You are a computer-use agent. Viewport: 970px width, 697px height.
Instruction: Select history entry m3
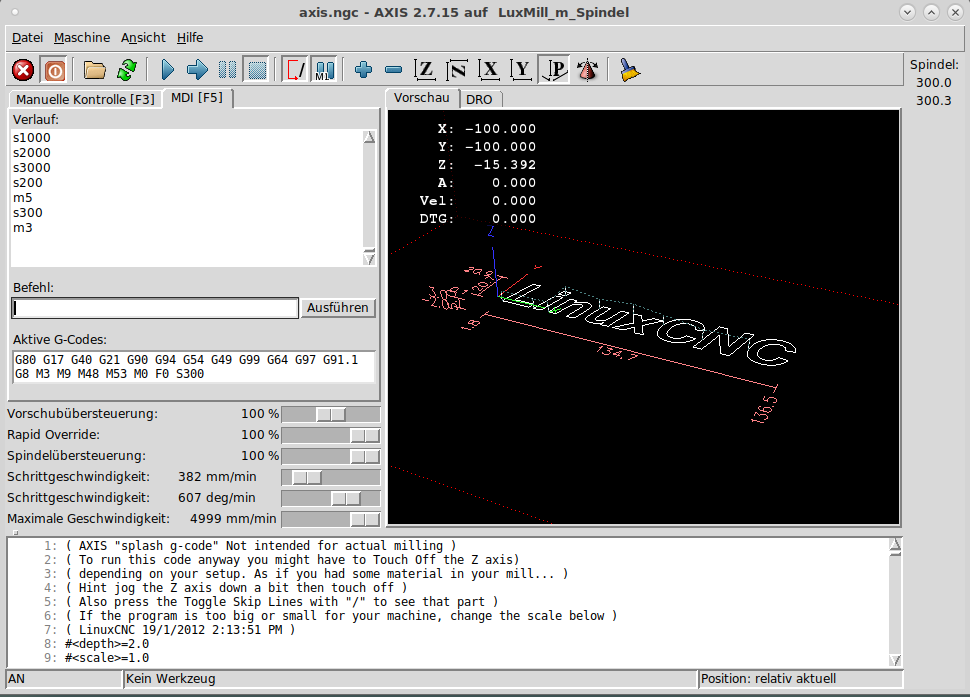(22, 227)
